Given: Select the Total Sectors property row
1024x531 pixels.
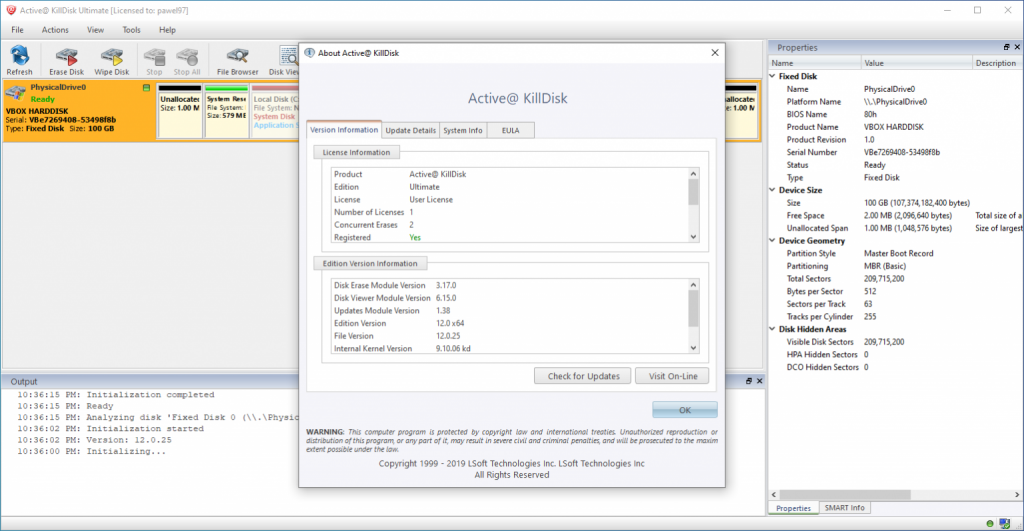Looking at the screenshot, I should [x=895, y=279].
